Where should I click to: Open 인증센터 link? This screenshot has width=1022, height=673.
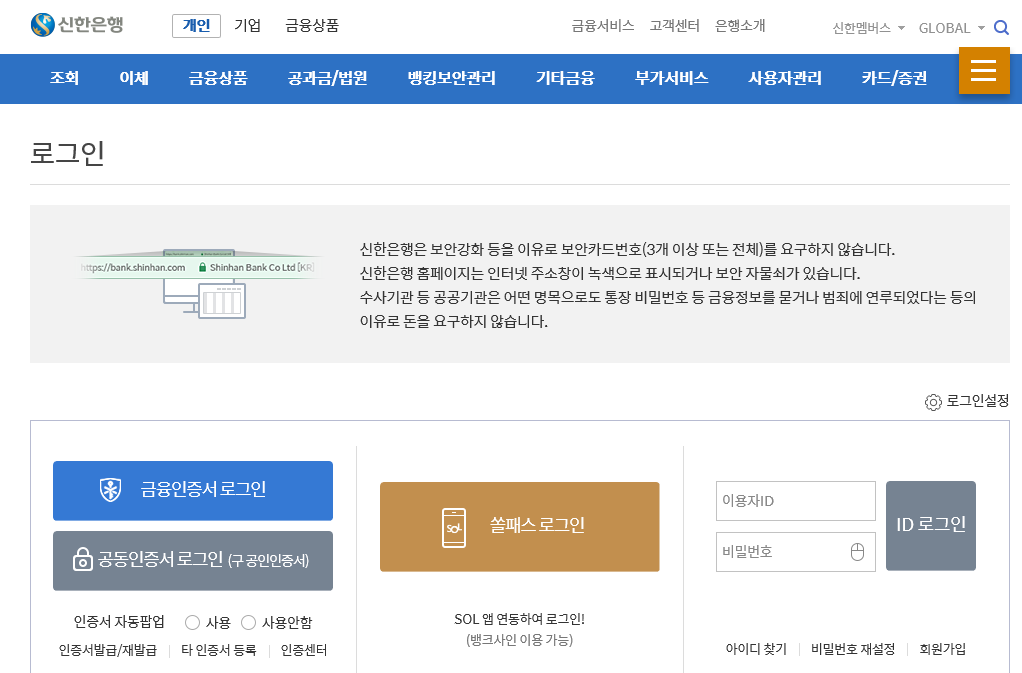[304, 650]
